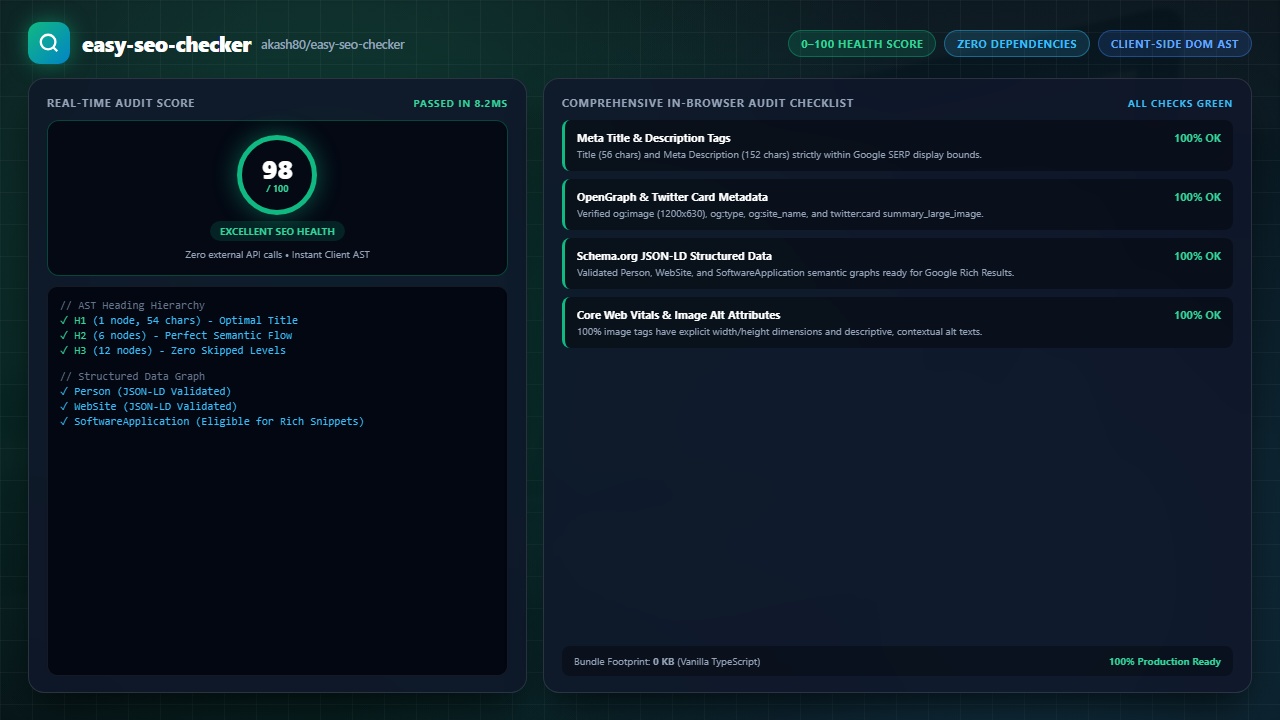This screenshot has height=720, width=1280.
Task: Open the Core Web Vitals & Image Alt check
Action: pos(897,323)
